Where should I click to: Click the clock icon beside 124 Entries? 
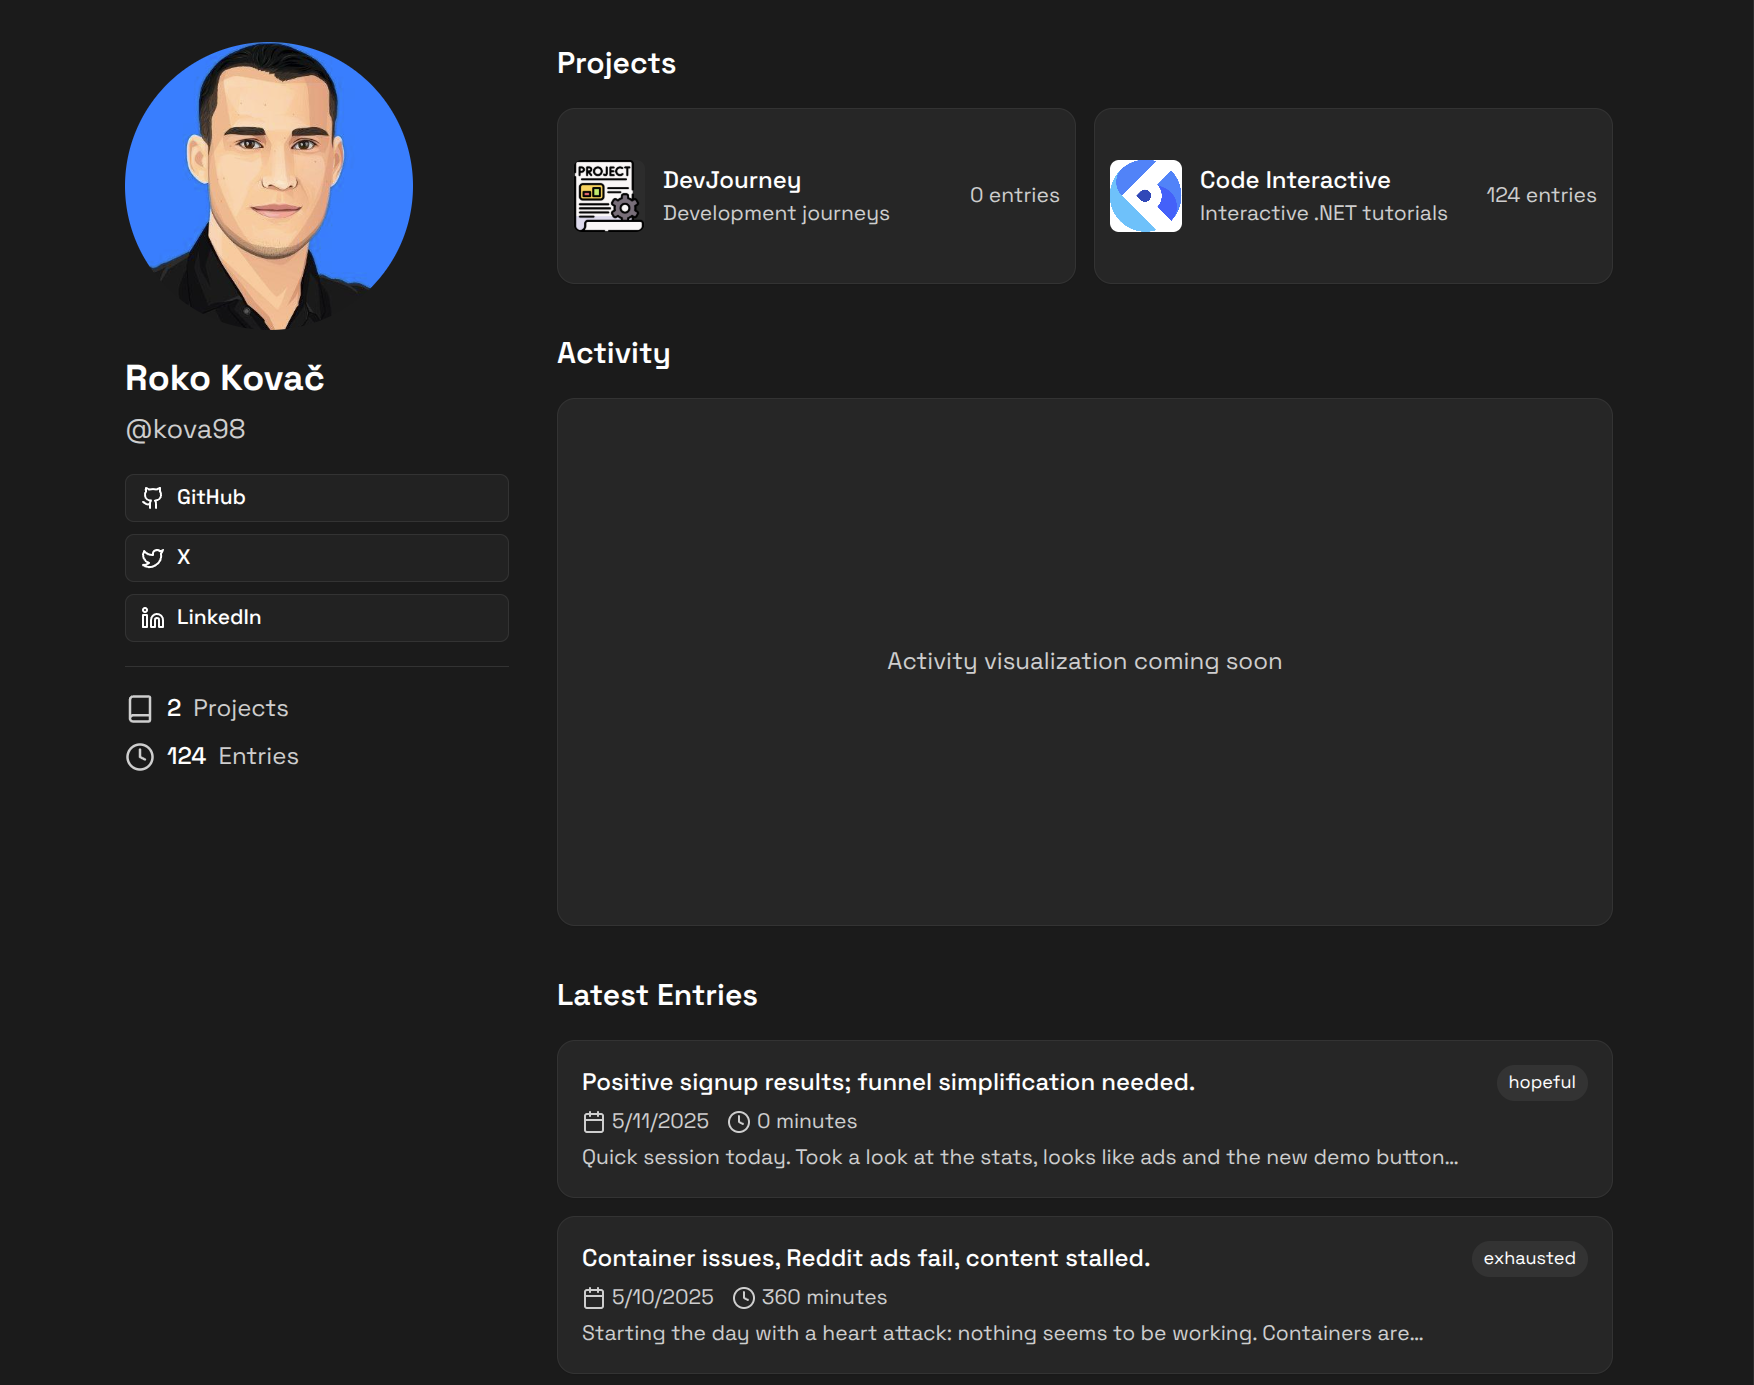pos(140,757)
